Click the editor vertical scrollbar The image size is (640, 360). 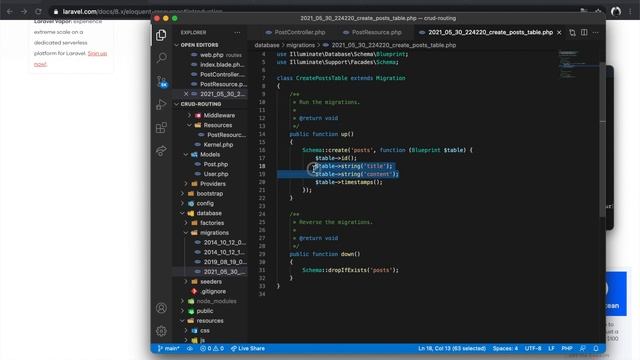coord(602,139)
